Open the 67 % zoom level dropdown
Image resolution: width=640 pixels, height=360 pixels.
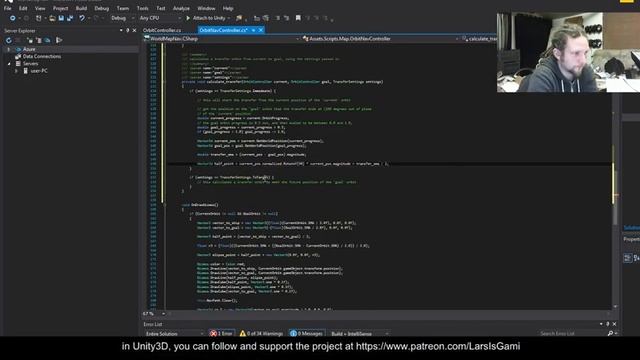[x=154, y=314]
